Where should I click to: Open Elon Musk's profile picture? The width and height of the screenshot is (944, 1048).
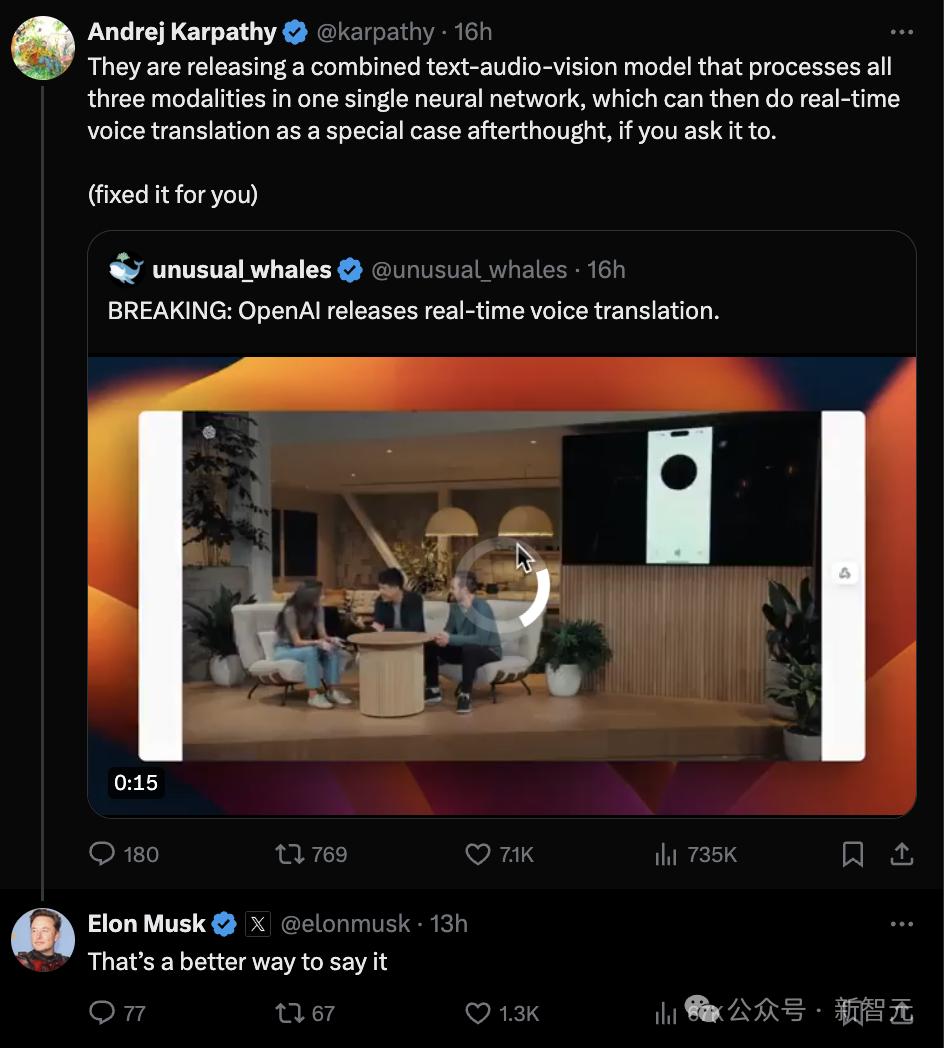43,940
